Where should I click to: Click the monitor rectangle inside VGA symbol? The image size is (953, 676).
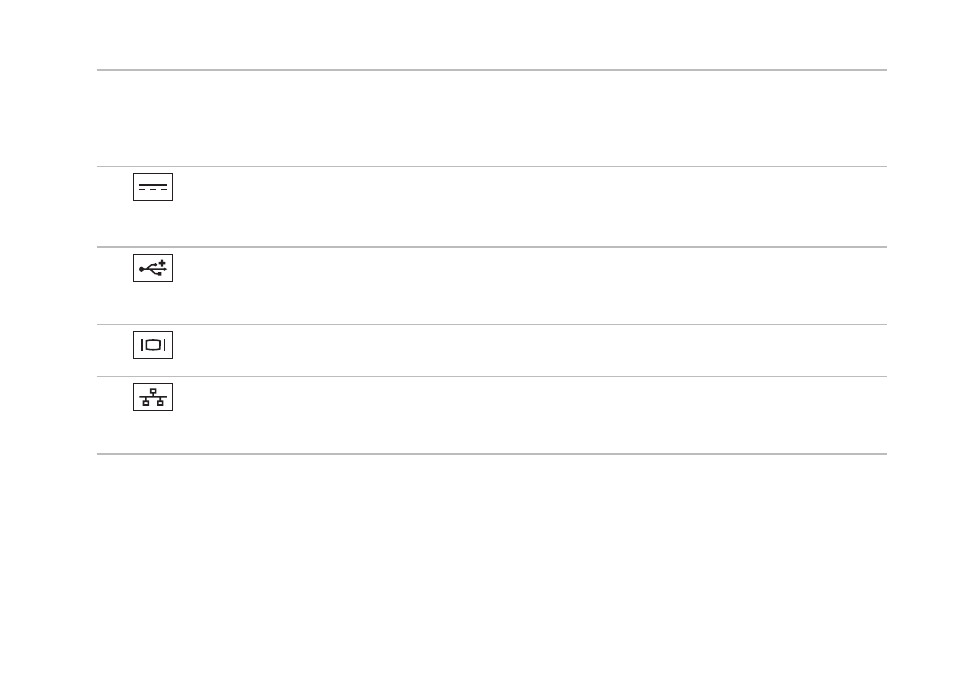[x=153, y=345]
